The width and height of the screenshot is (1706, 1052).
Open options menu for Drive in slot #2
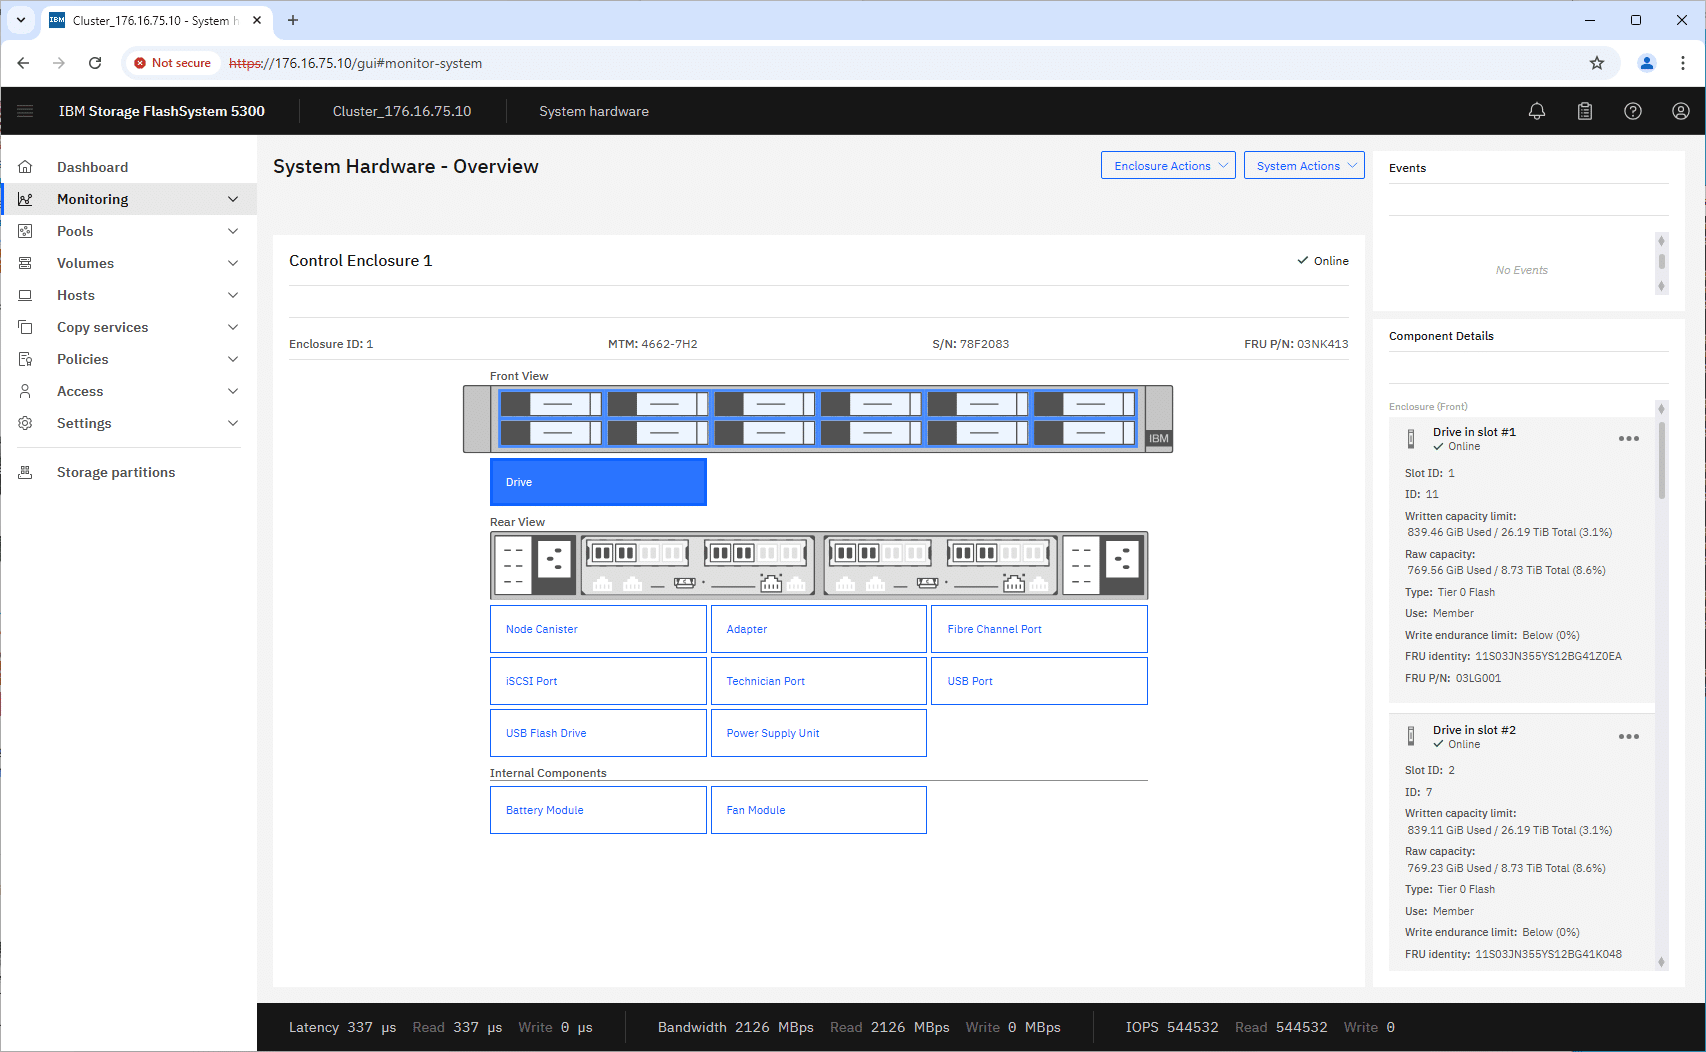tap(1629, 736)
